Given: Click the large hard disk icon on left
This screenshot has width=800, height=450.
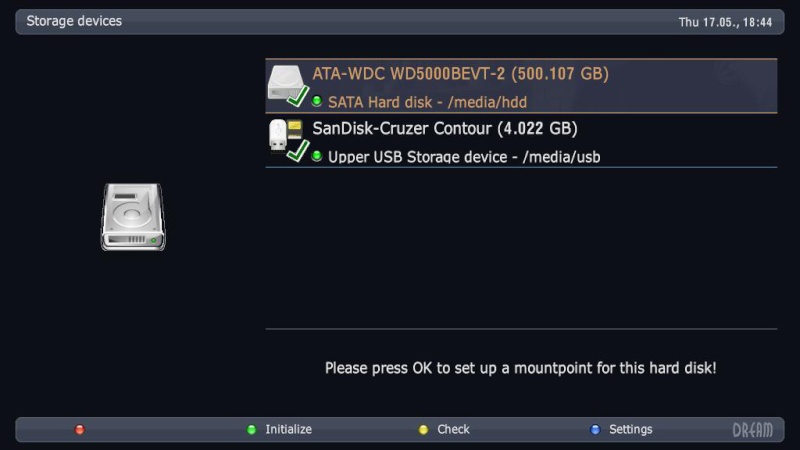Looking at the screenshot, I should tap(133, 217).
